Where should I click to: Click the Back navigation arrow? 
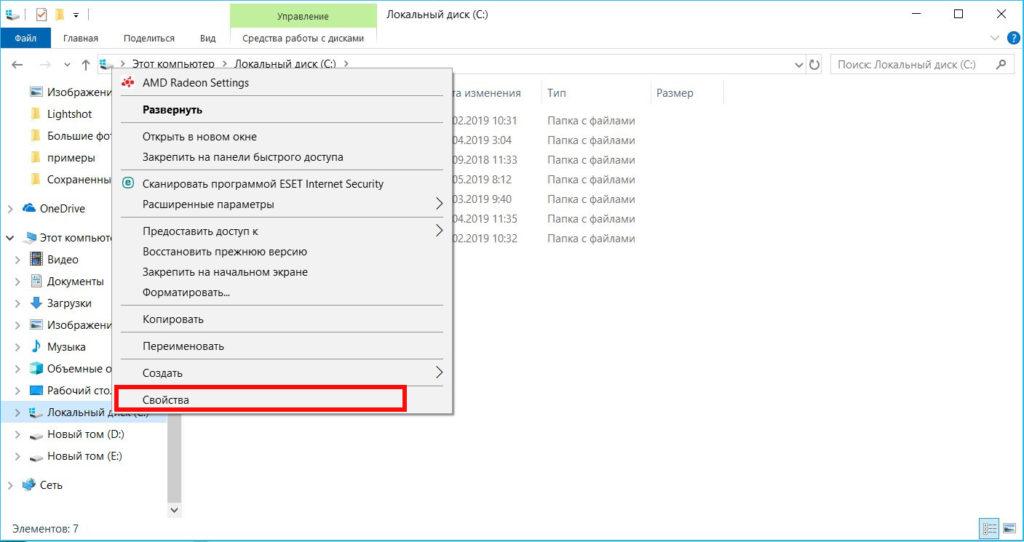point(17,64)
